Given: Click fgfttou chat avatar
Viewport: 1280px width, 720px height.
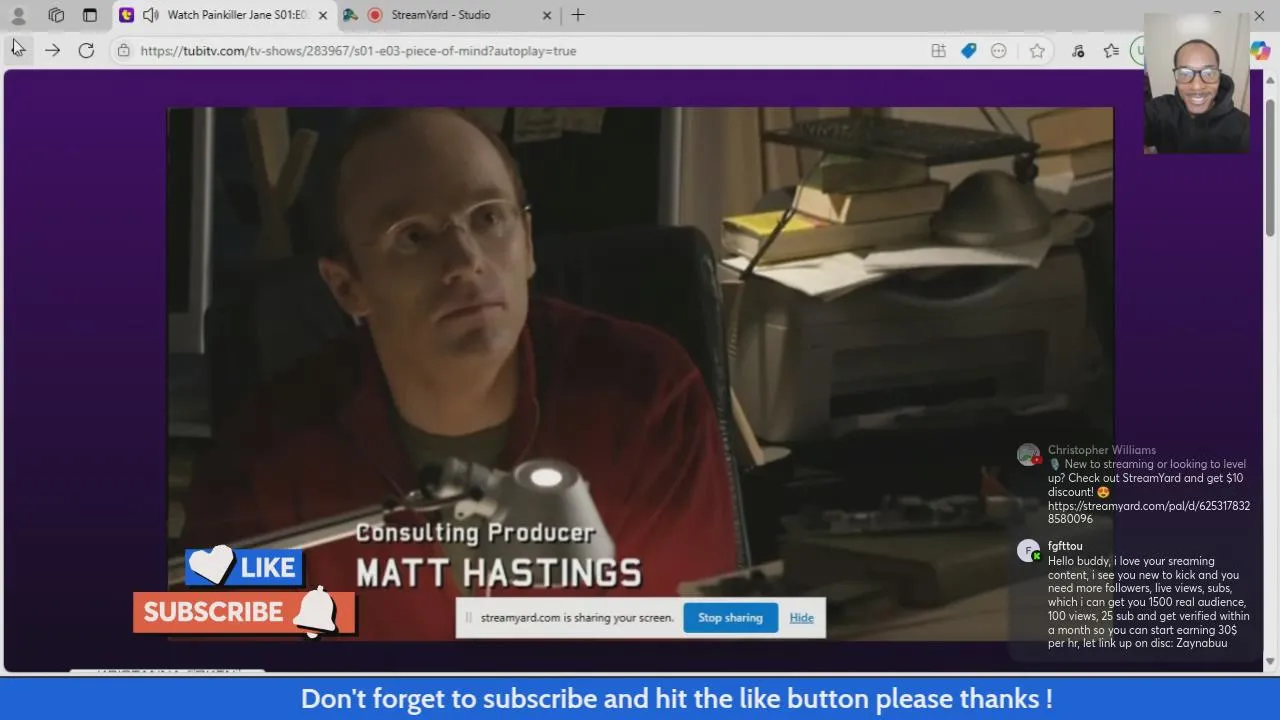Looking at the screenshot, I should (x=1028, y=551).
